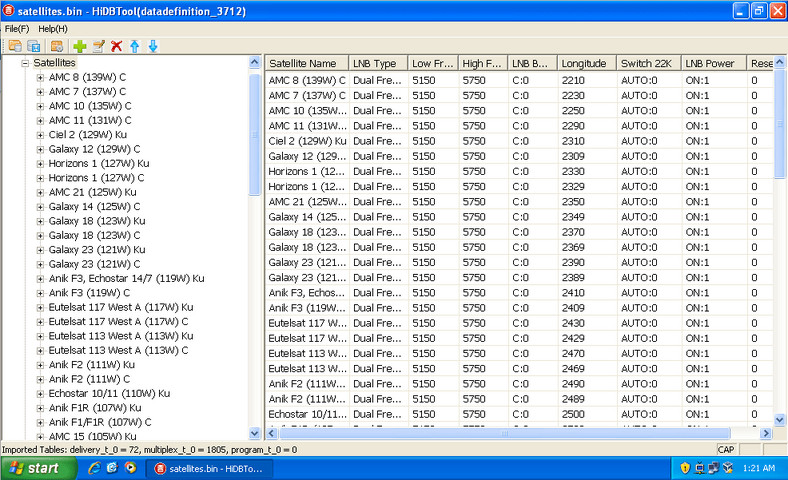Click the media player quick launch icon
The width and height of the screenshot is (788, 480).
click(131, 468)
